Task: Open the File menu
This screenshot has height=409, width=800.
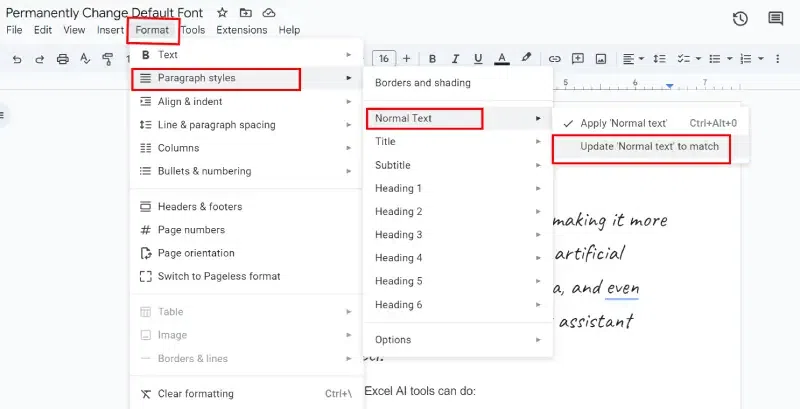Action: coord(14,30)
